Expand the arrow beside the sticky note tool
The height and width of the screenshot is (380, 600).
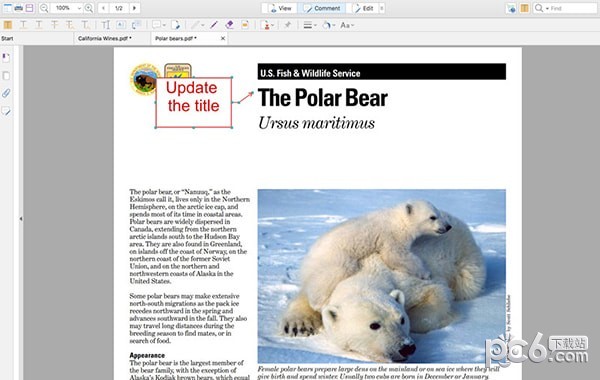(164, 26)
